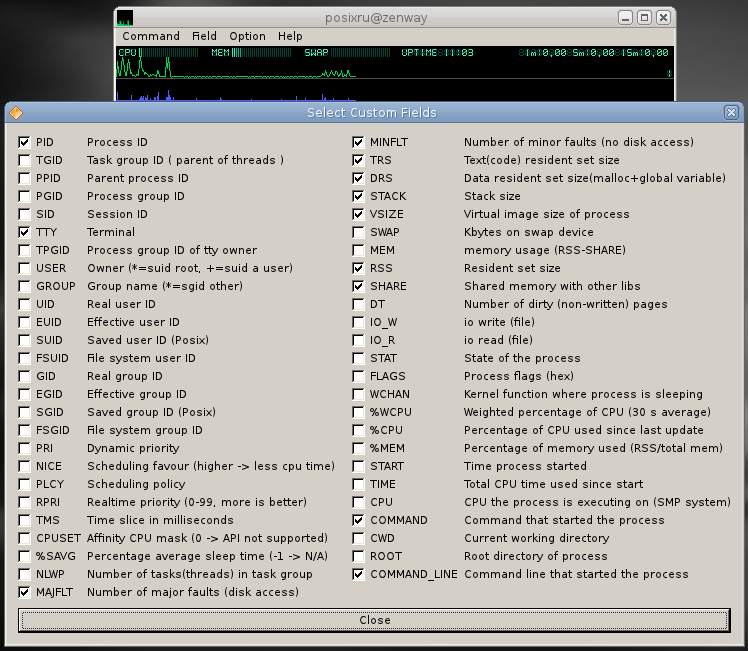
Task: Uncheck the COMMAND_LINE checkbox
Action: pos(358,574)
